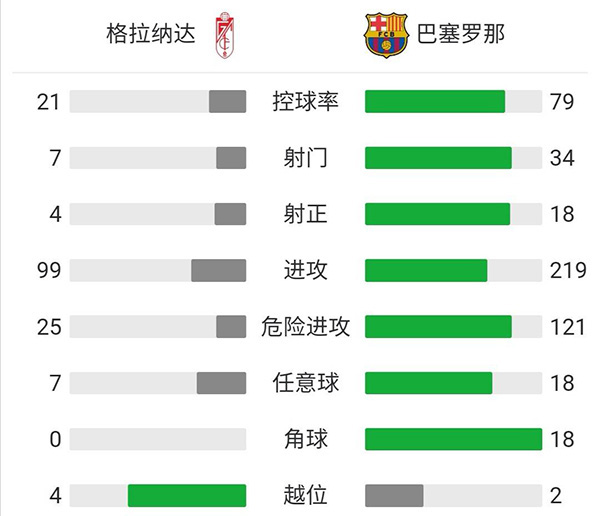Click the 角球 stat label

[x=305, y=438]
